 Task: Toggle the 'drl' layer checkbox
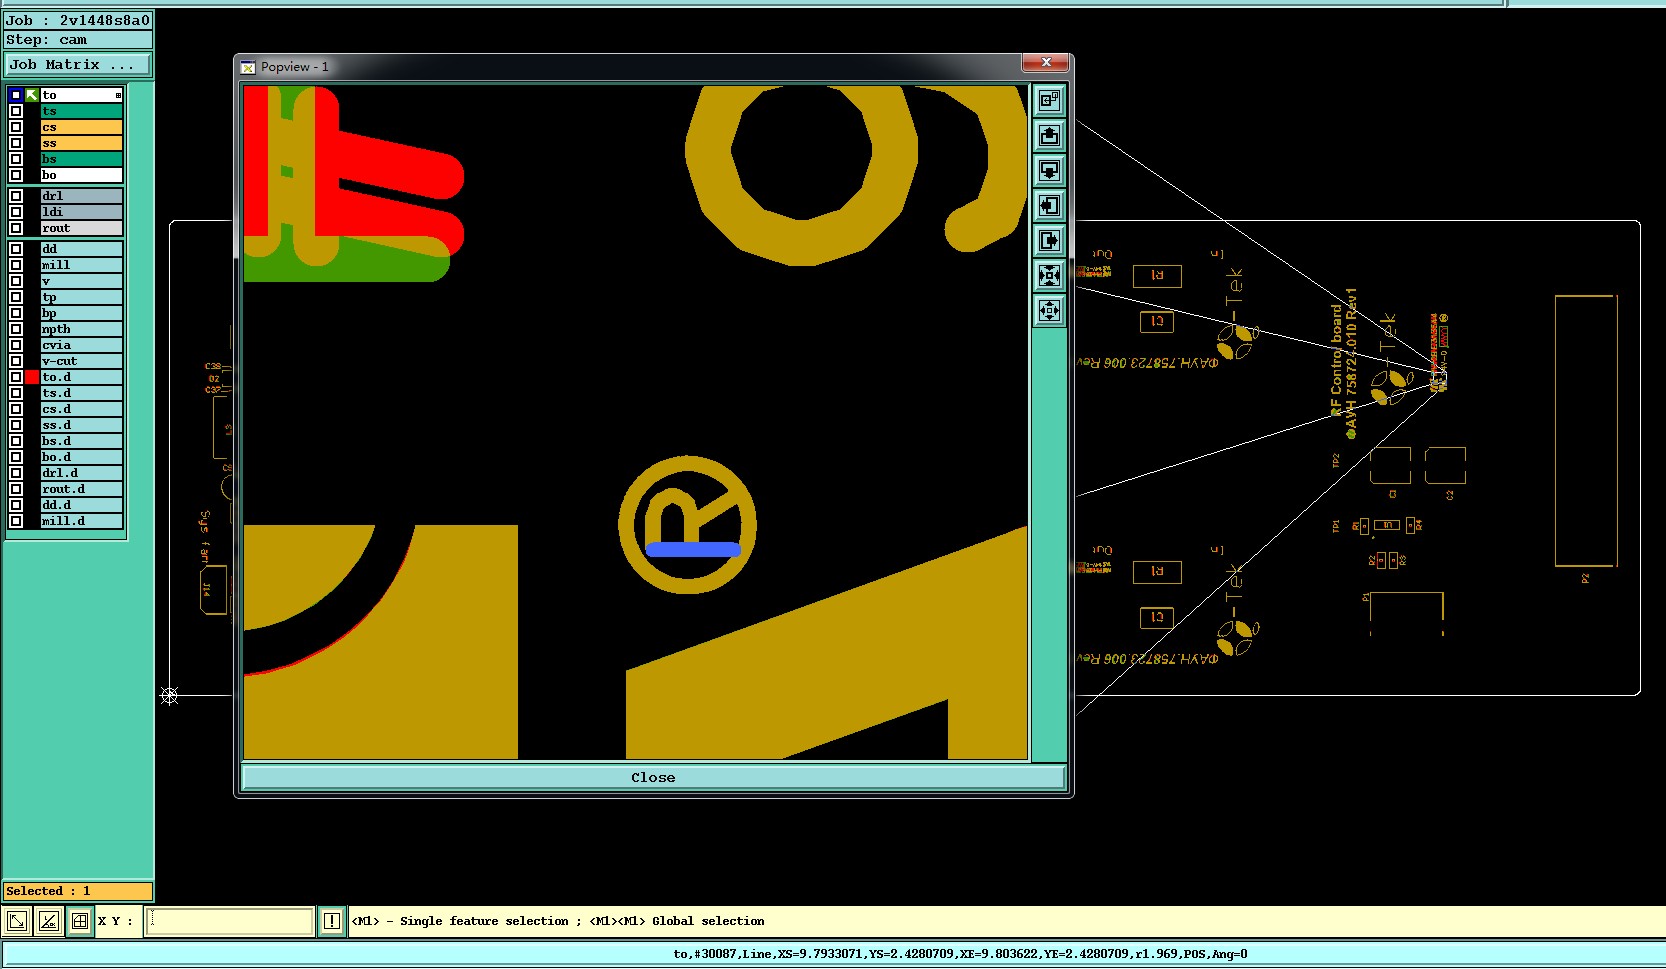16,196
